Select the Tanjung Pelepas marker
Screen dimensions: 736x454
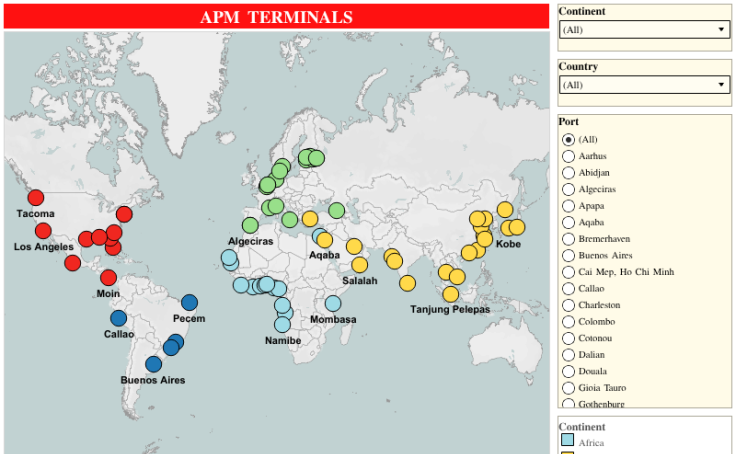[x=451, y=294]
